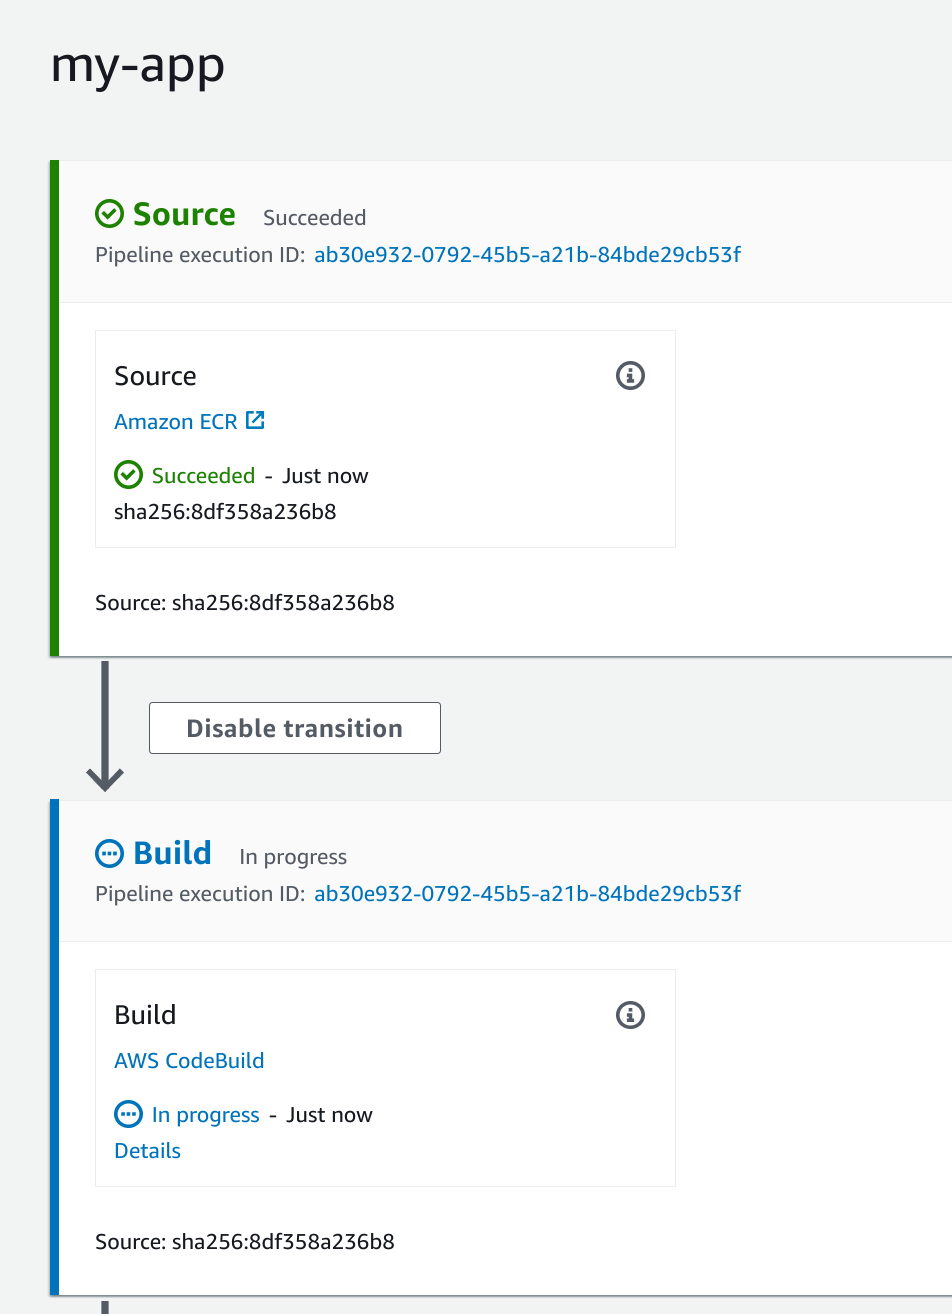This screenshot has width=952, height=1314.
Task: Open the AWS CodeBuild link
Action: click(x=189, y=1061)
